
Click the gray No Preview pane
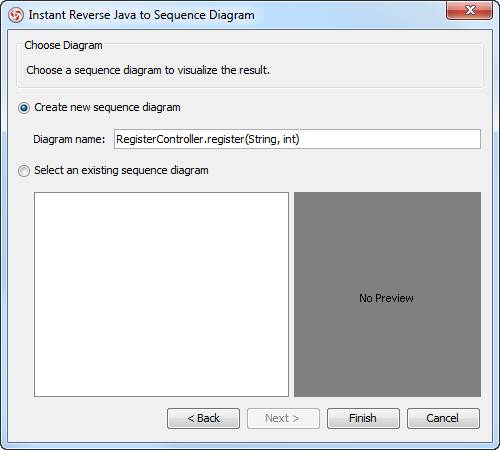click(x=387, y=294)
